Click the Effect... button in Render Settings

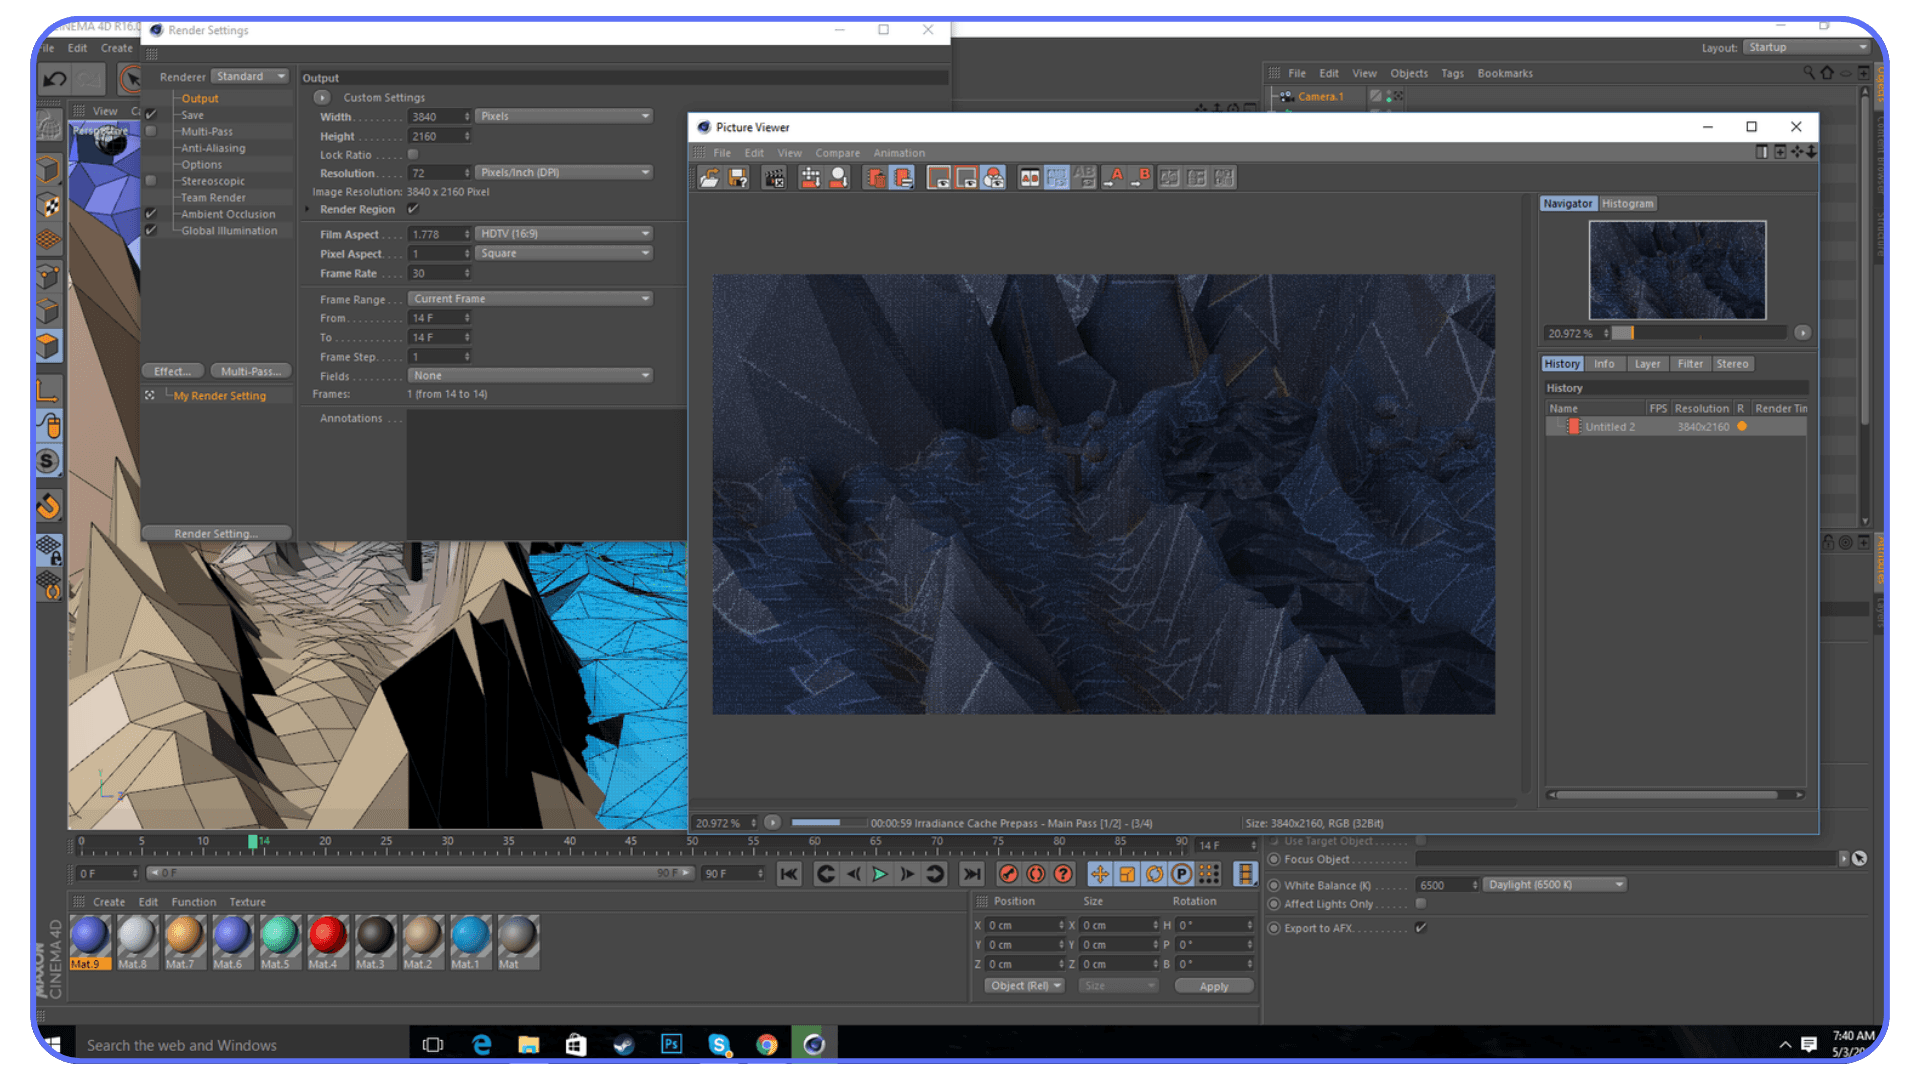[172, 371]
